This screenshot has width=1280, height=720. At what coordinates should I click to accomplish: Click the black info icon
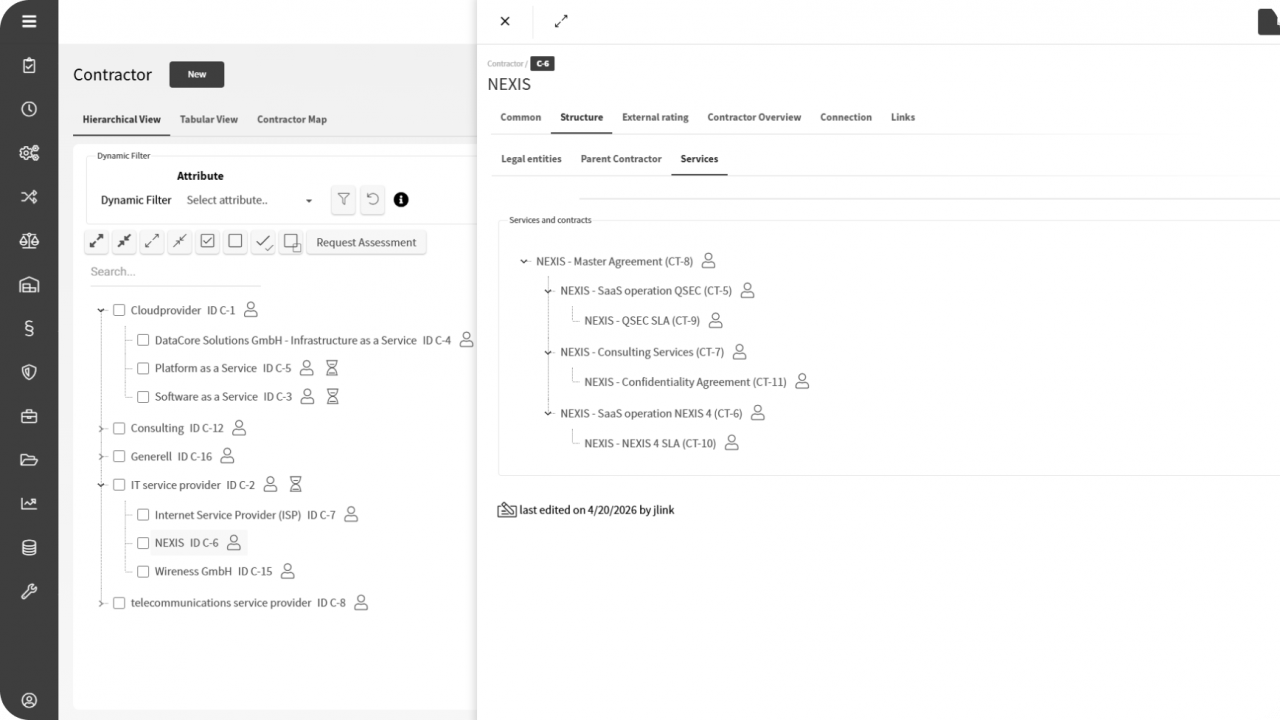[401, 200]
